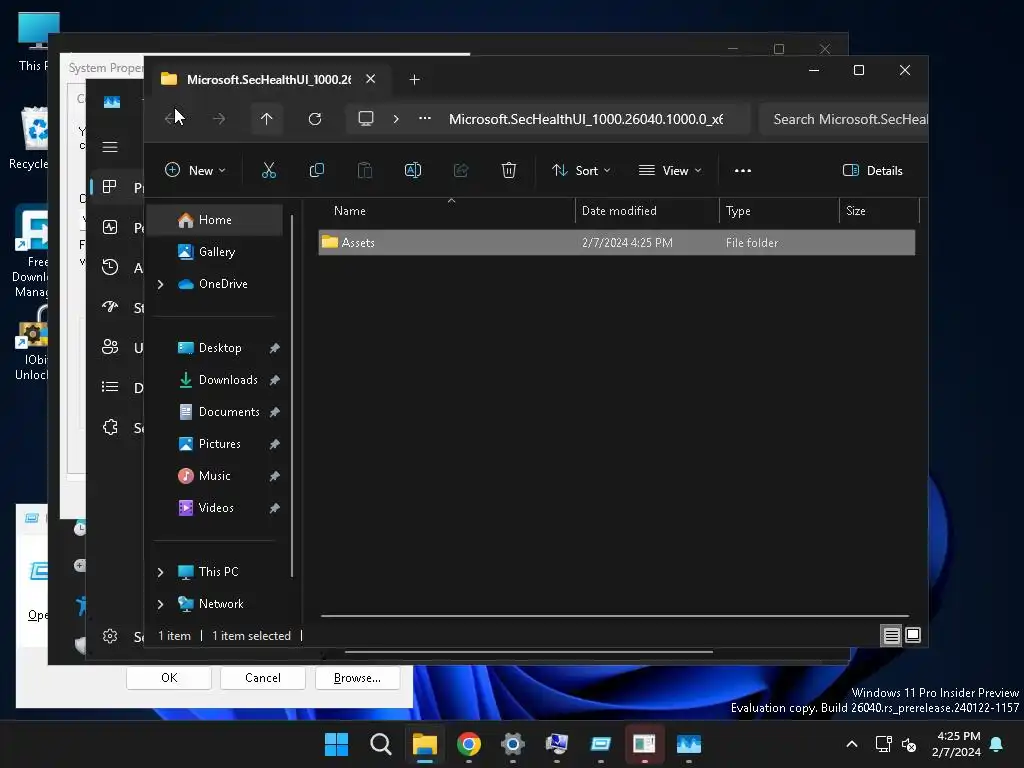Click Browse... button in background dialog
The width and height of the screenshot is (1024, 768).
click(357, 678)
